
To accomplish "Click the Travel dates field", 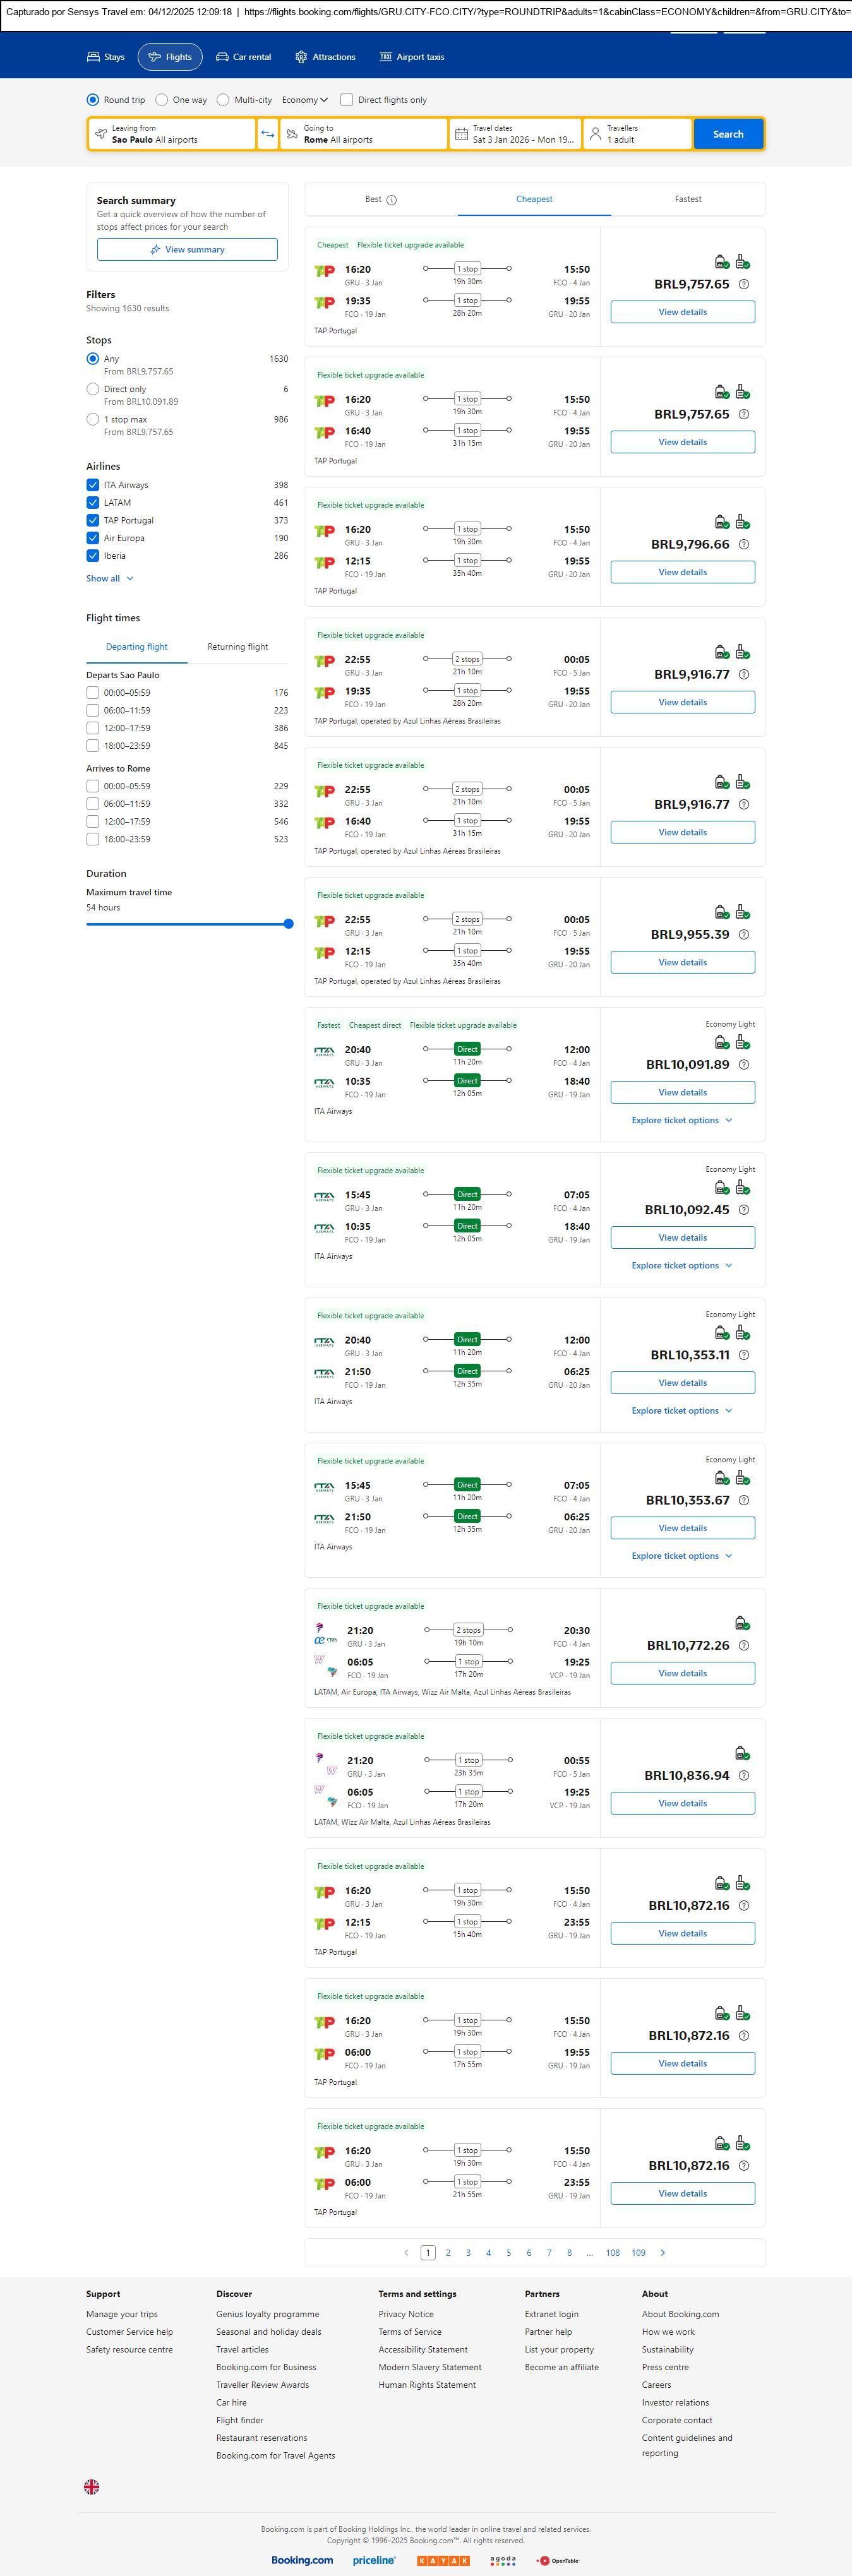I will [515, 134].
